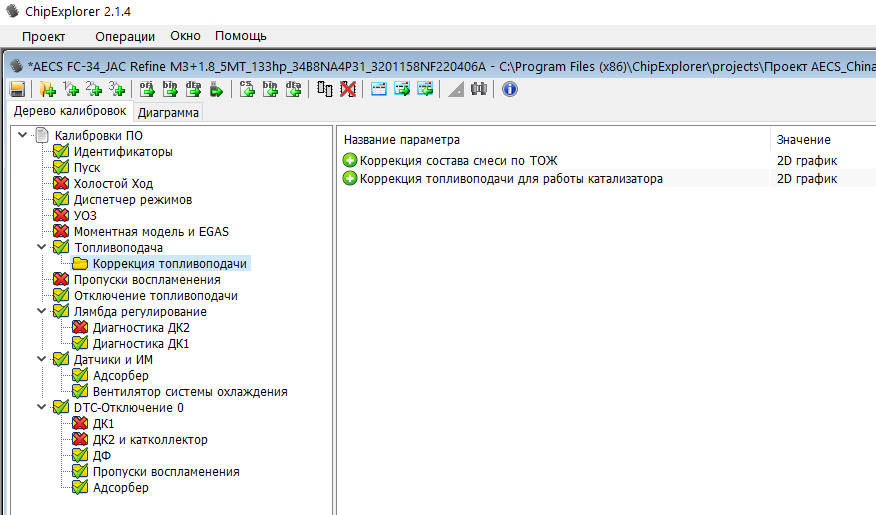Collapse the 'Топливоподача' tree node
The image size is (876, 515).
(41, 248)
